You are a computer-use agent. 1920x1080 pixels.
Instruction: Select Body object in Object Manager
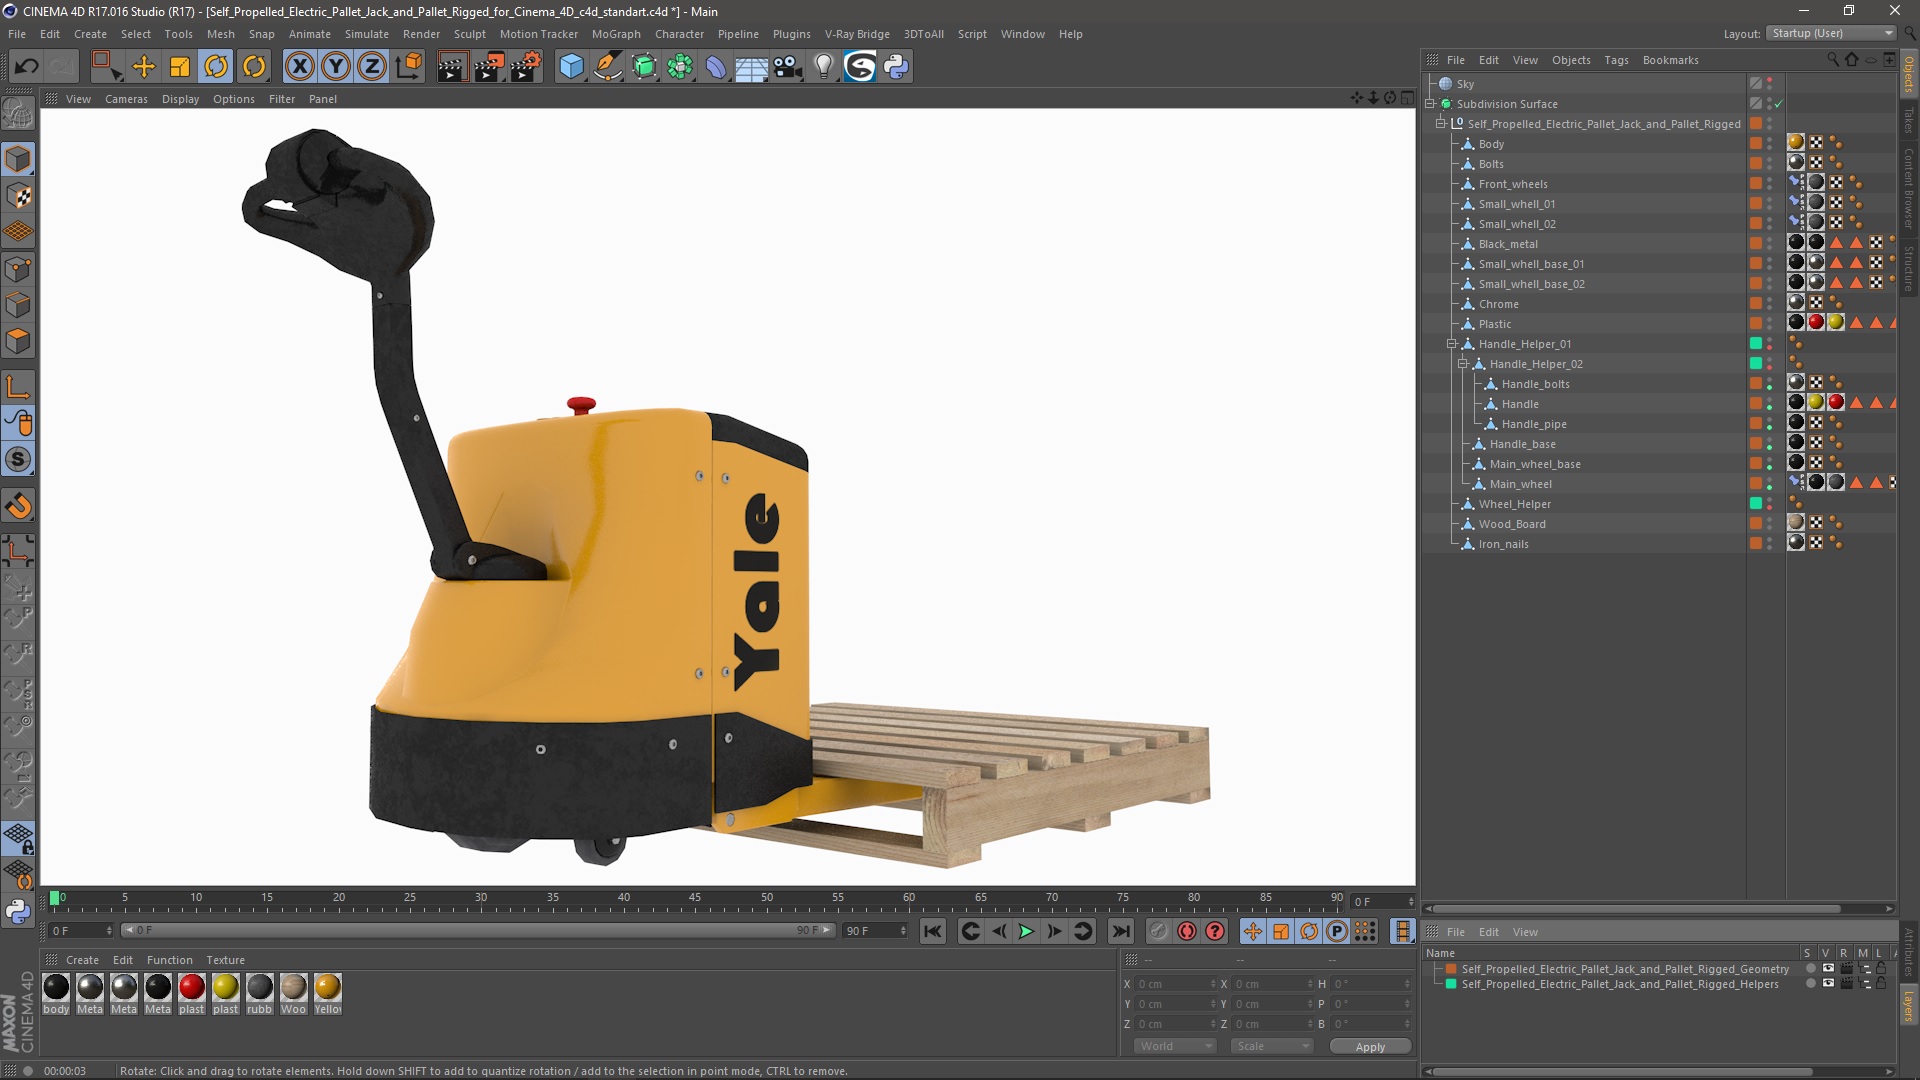1491,144
